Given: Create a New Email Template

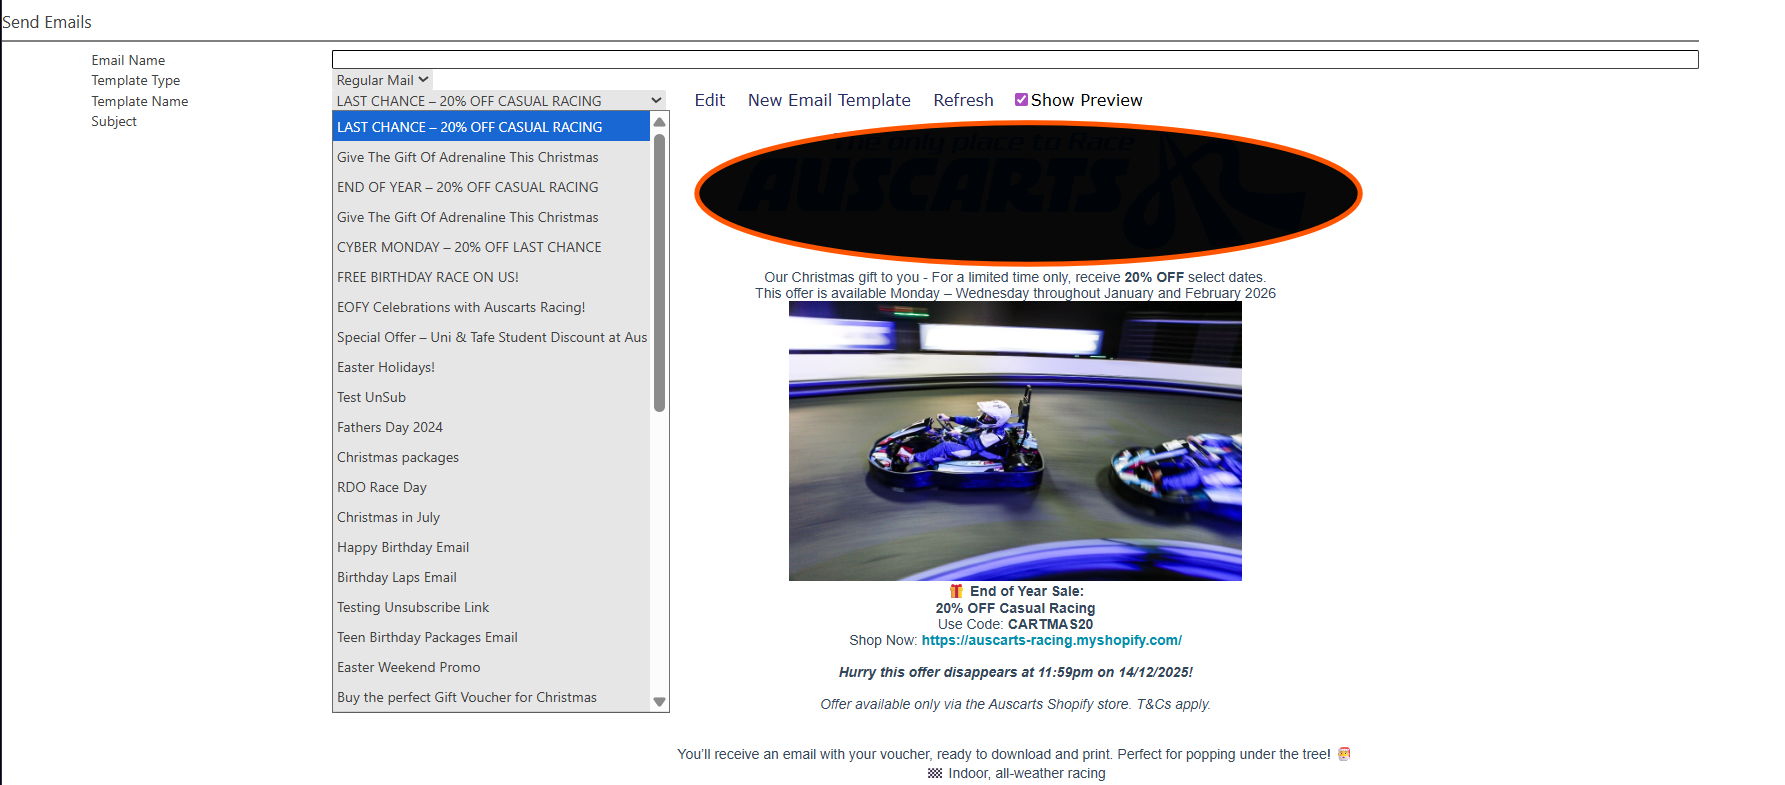Looking at the screenshot, I should tap(828, 100).
